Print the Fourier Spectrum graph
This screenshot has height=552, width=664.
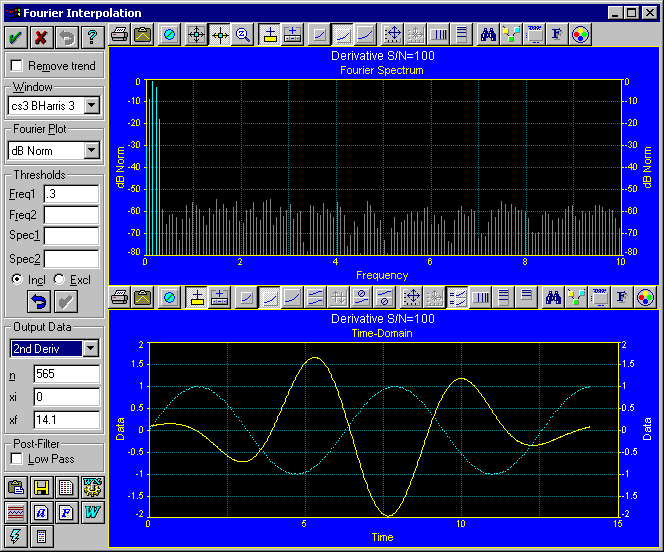[120, 34]
